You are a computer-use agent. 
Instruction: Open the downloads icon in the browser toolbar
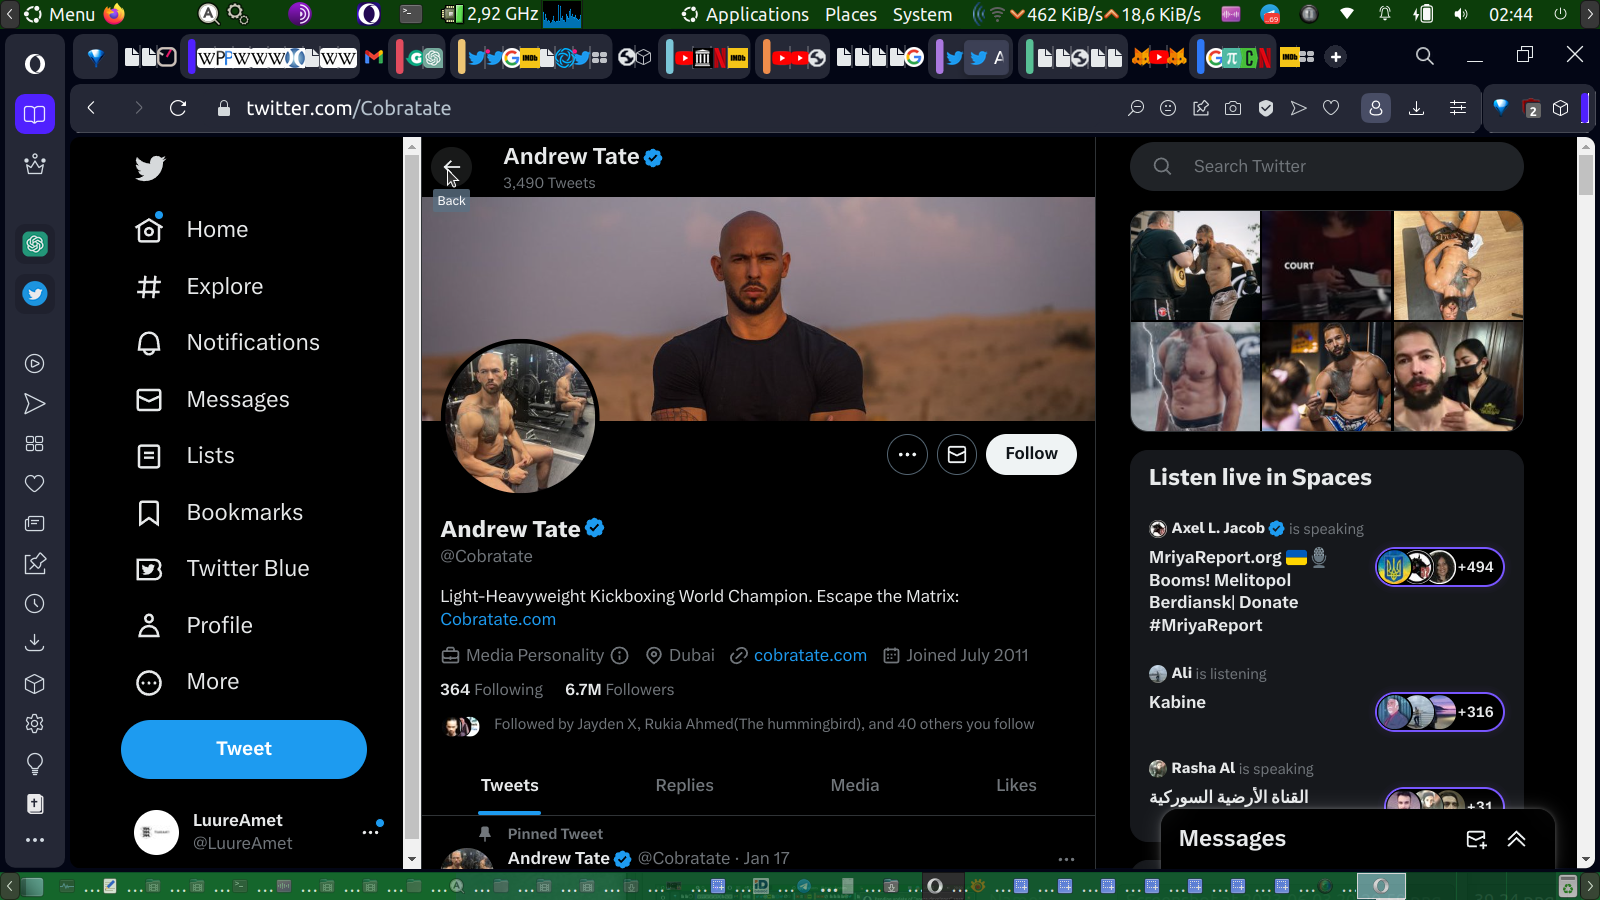(1416, 108)
